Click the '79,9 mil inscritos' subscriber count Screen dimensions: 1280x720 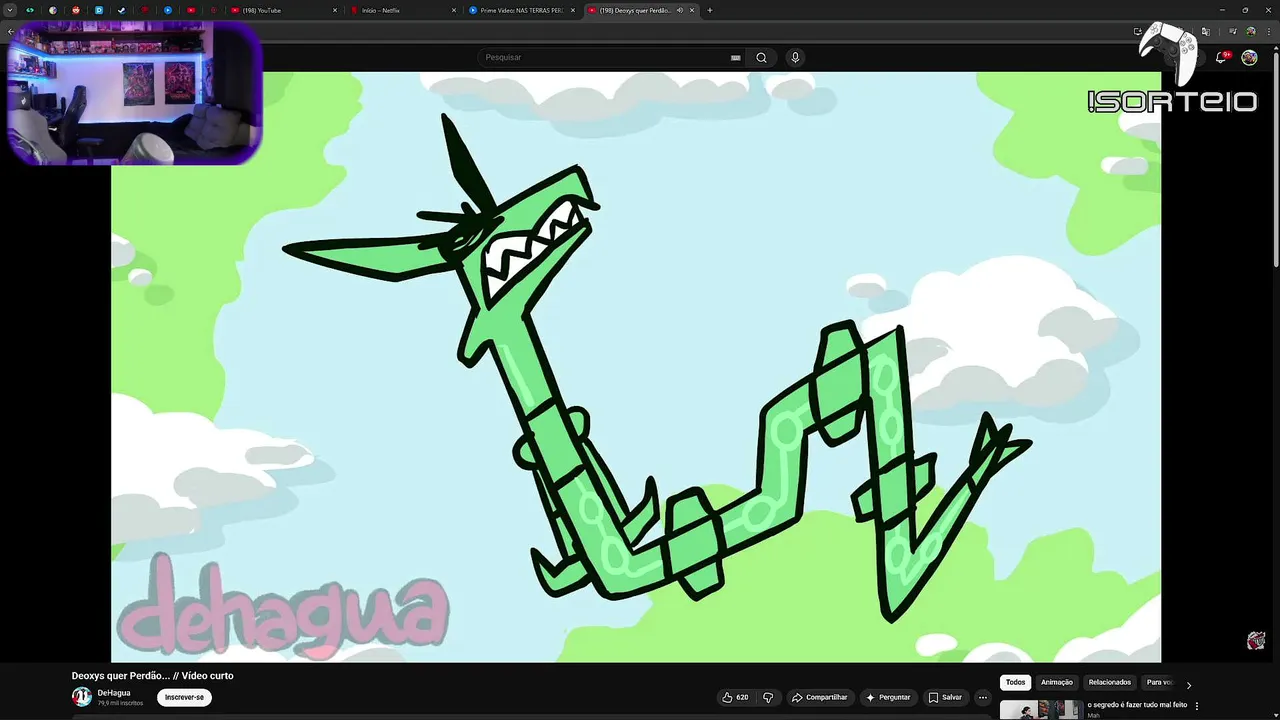[120, 703]
